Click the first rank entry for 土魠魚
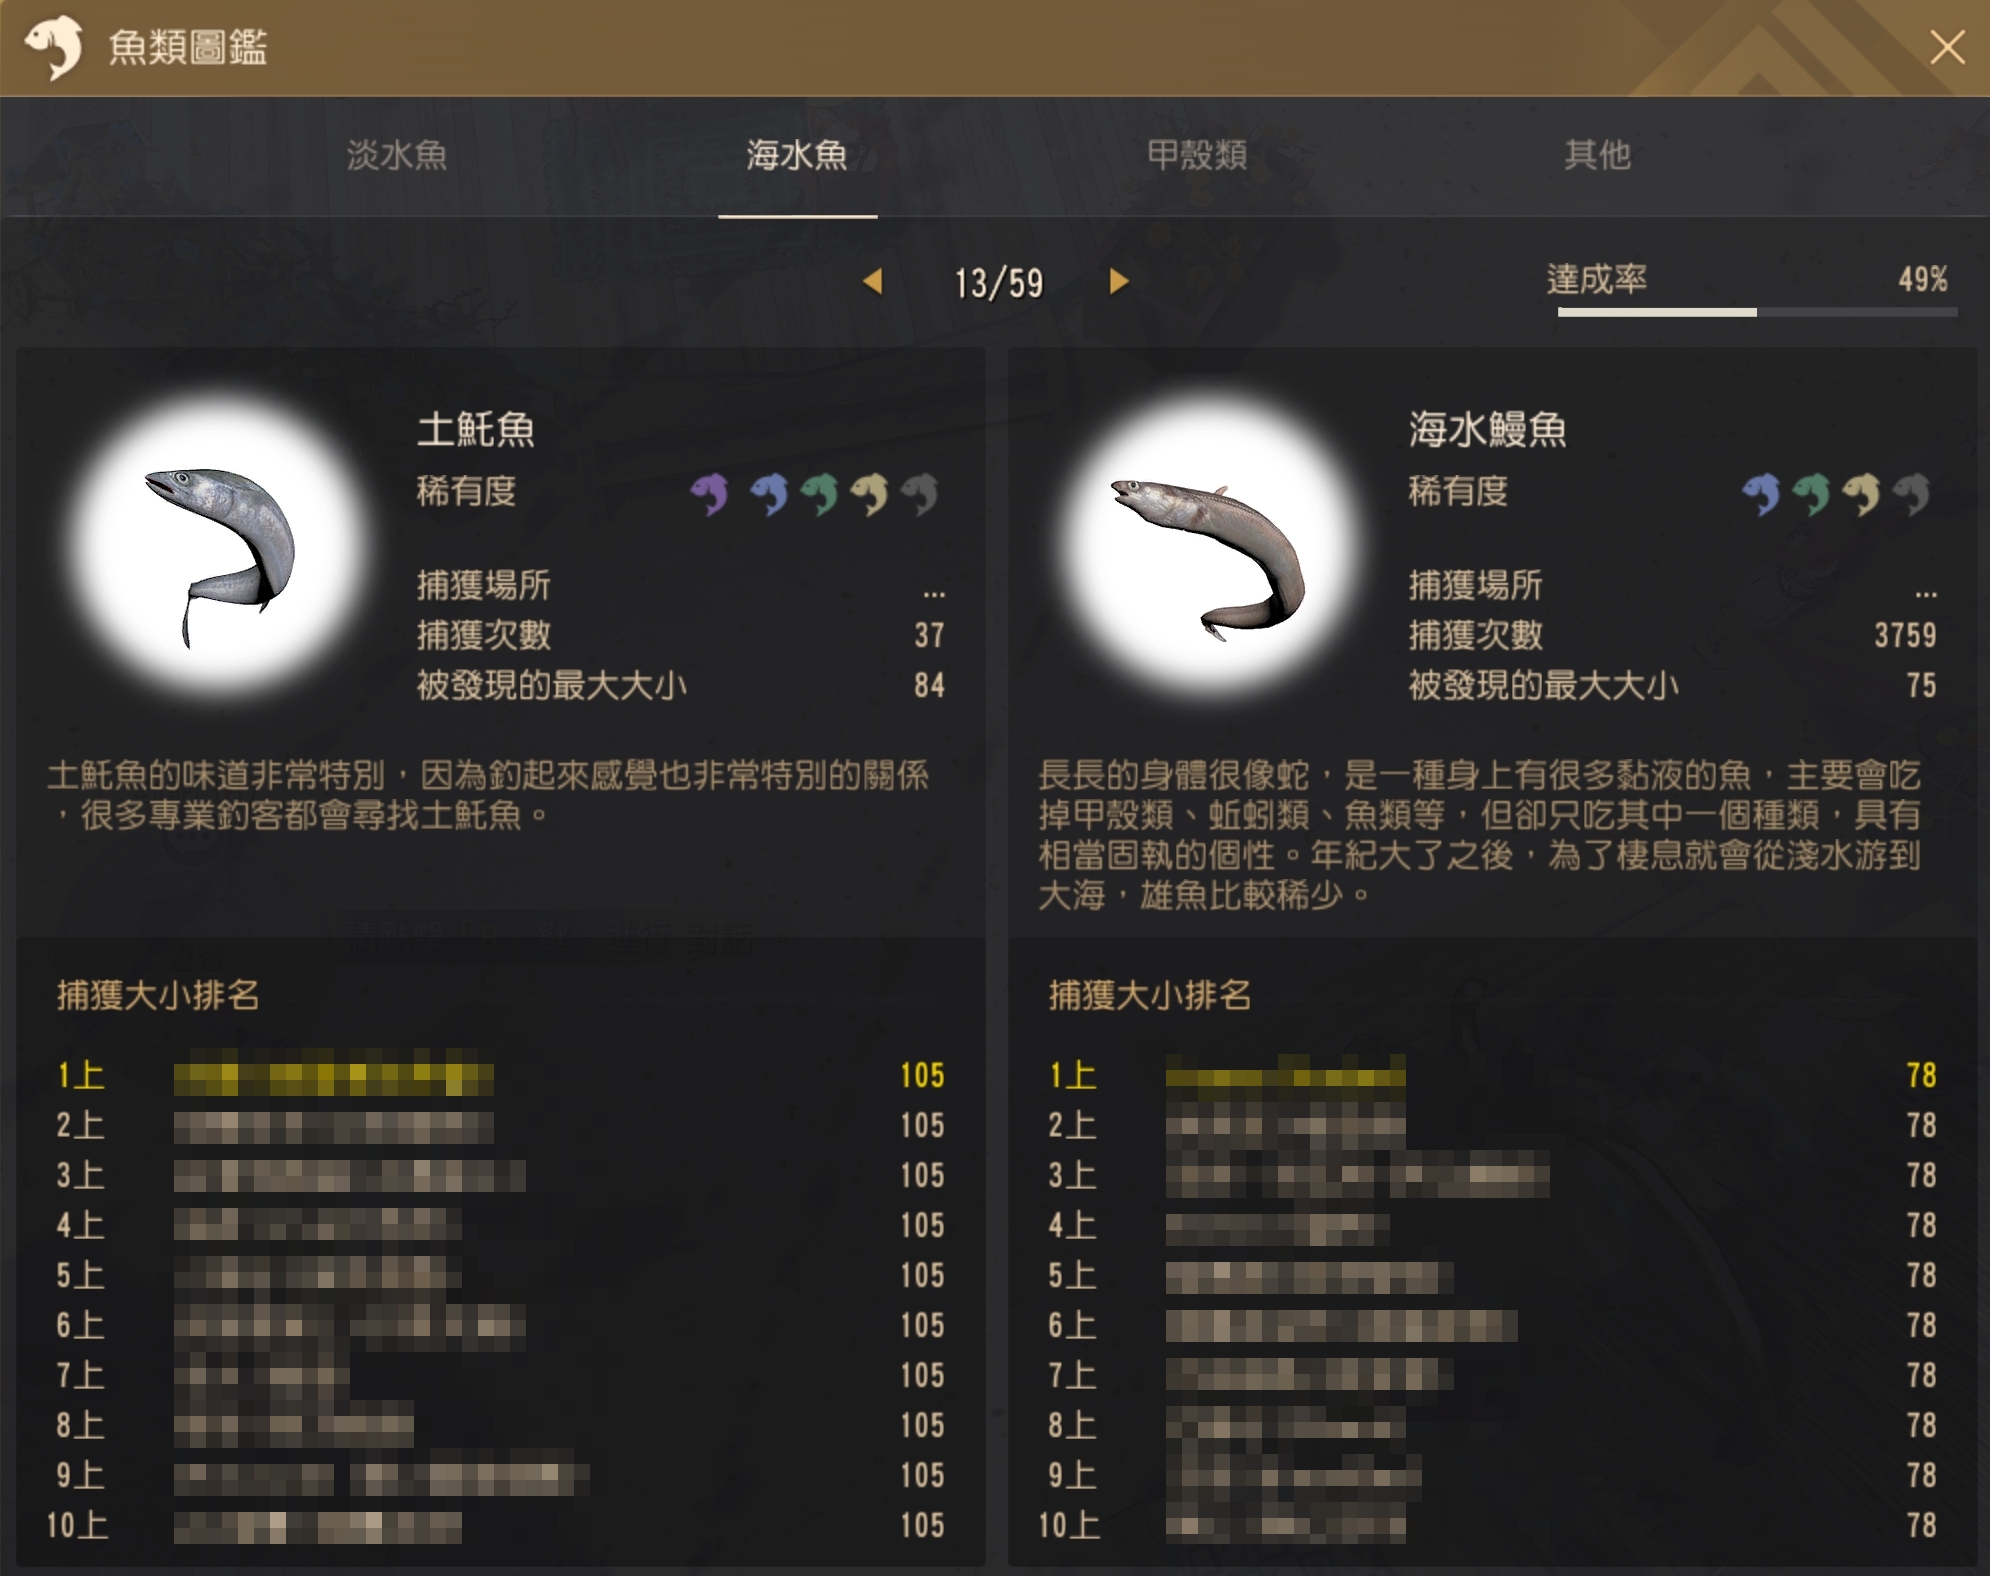This screenshot has width=1990, height=1576. pyautogui.click(x=500, y=1077)
